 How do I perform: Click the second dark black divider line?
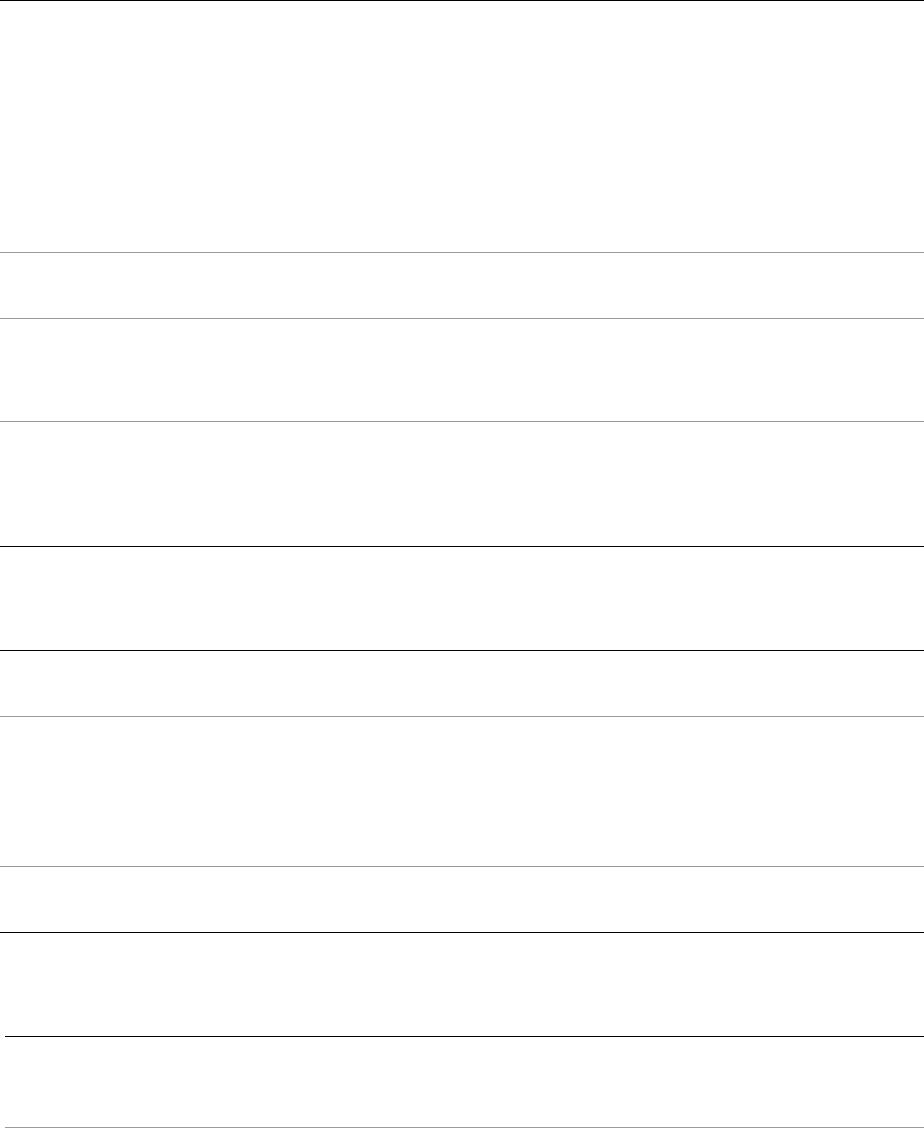462,650
